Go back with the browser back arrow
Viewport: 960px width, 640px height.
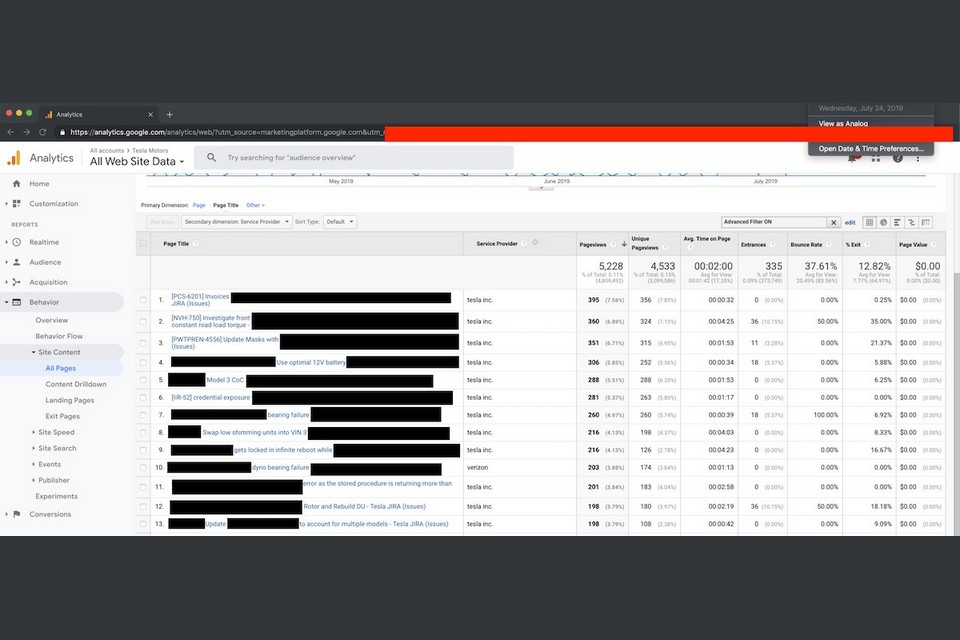click(x=10, y=132)
